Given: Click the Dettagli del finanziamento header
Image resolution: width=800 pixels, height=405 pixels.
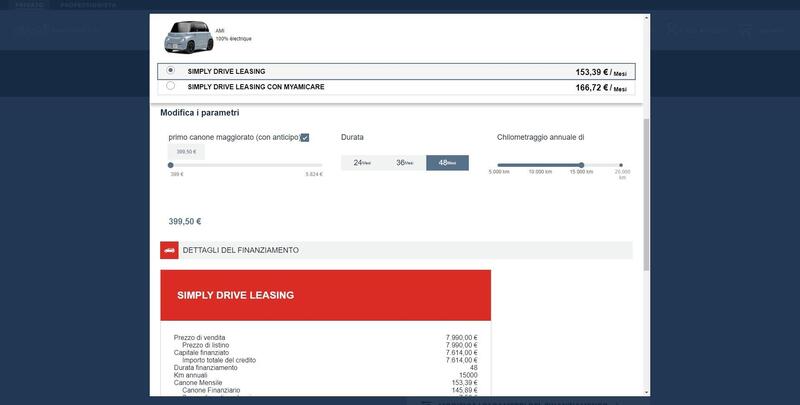Looking at the screenshot, I should [396, 250].
